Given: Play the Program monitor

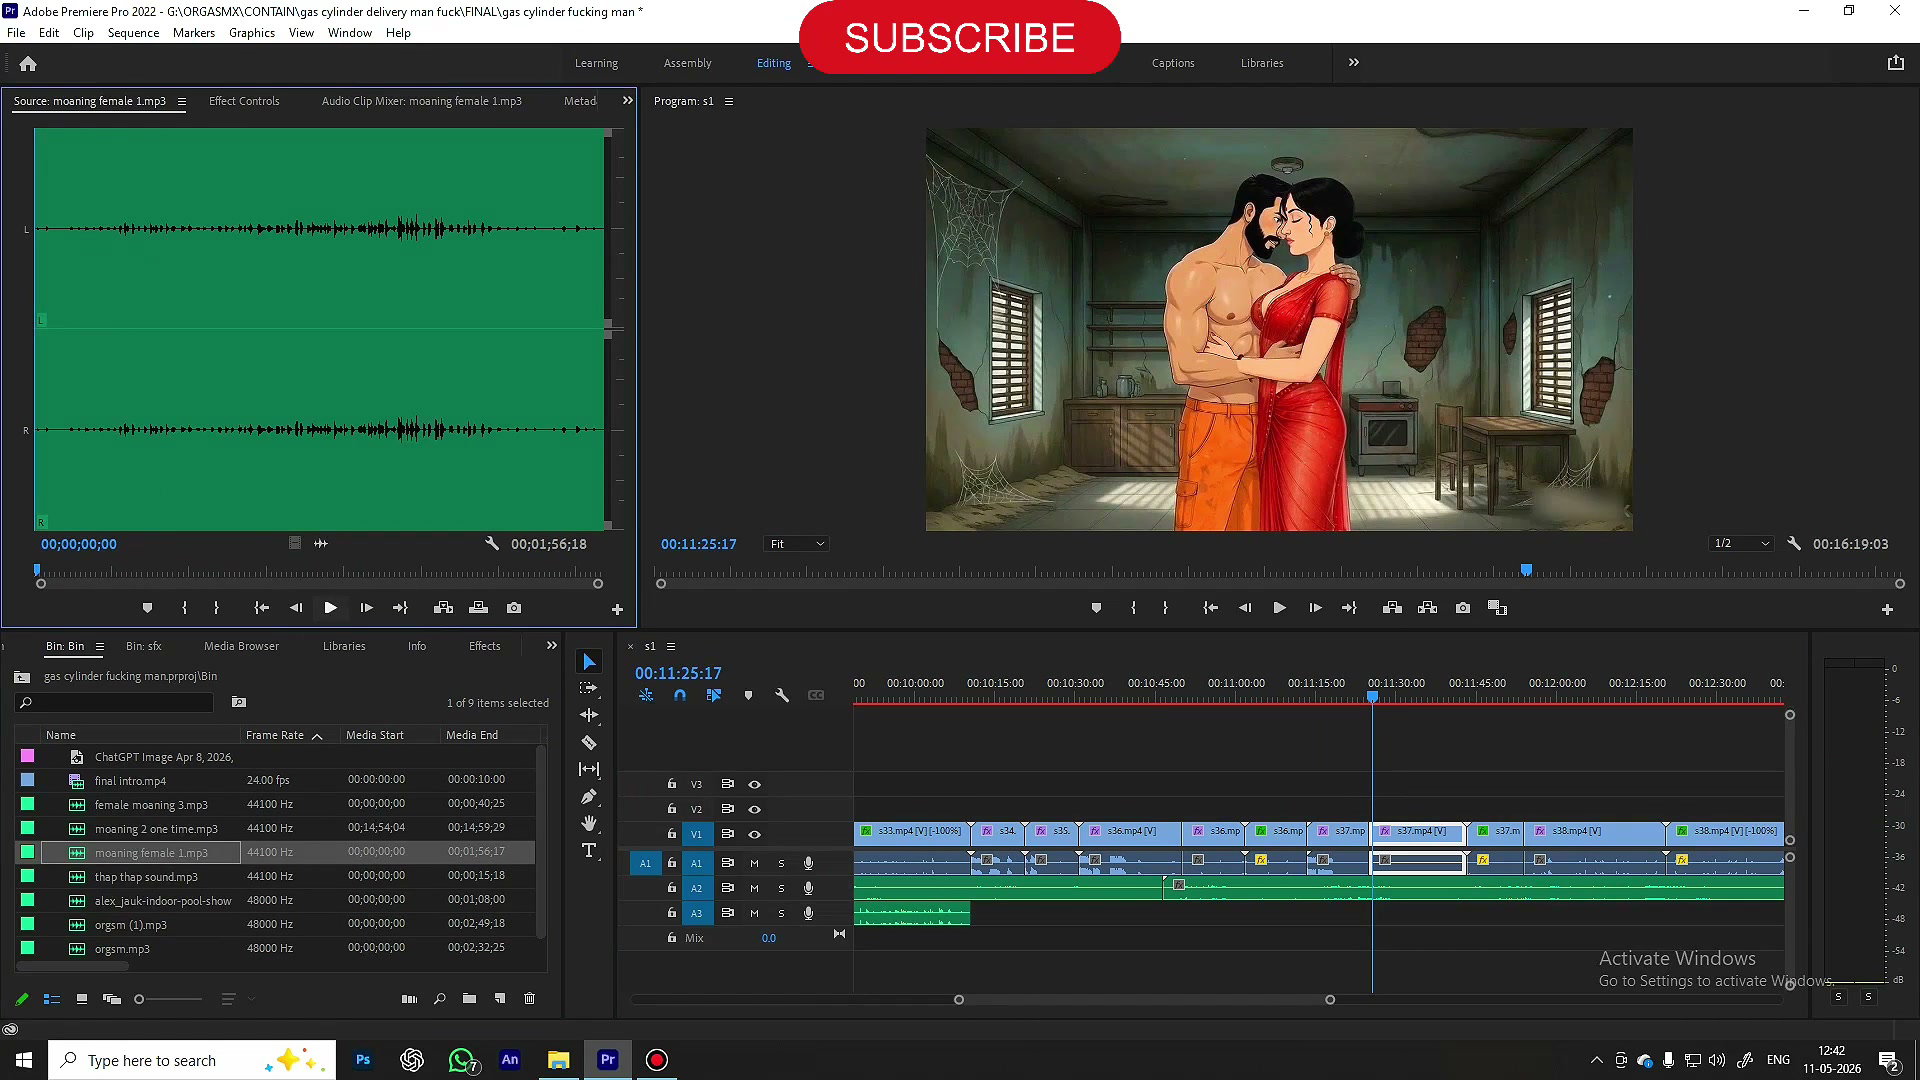Looking at the screenshot, I should pyautogui.click(x=1279, y=608).
